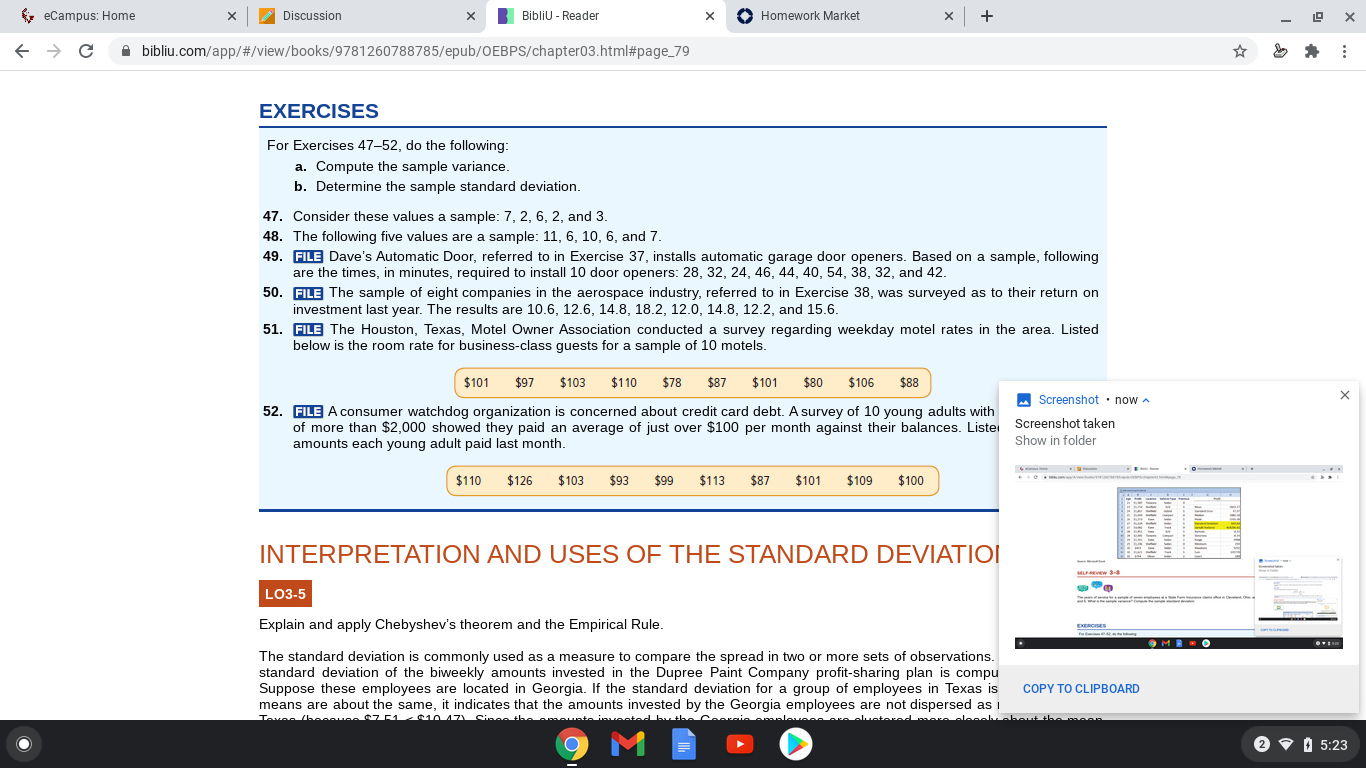Click 'Compute the sample variance' instruction
This screenshot has height=768, width=1366.
[x=412, y=167]
